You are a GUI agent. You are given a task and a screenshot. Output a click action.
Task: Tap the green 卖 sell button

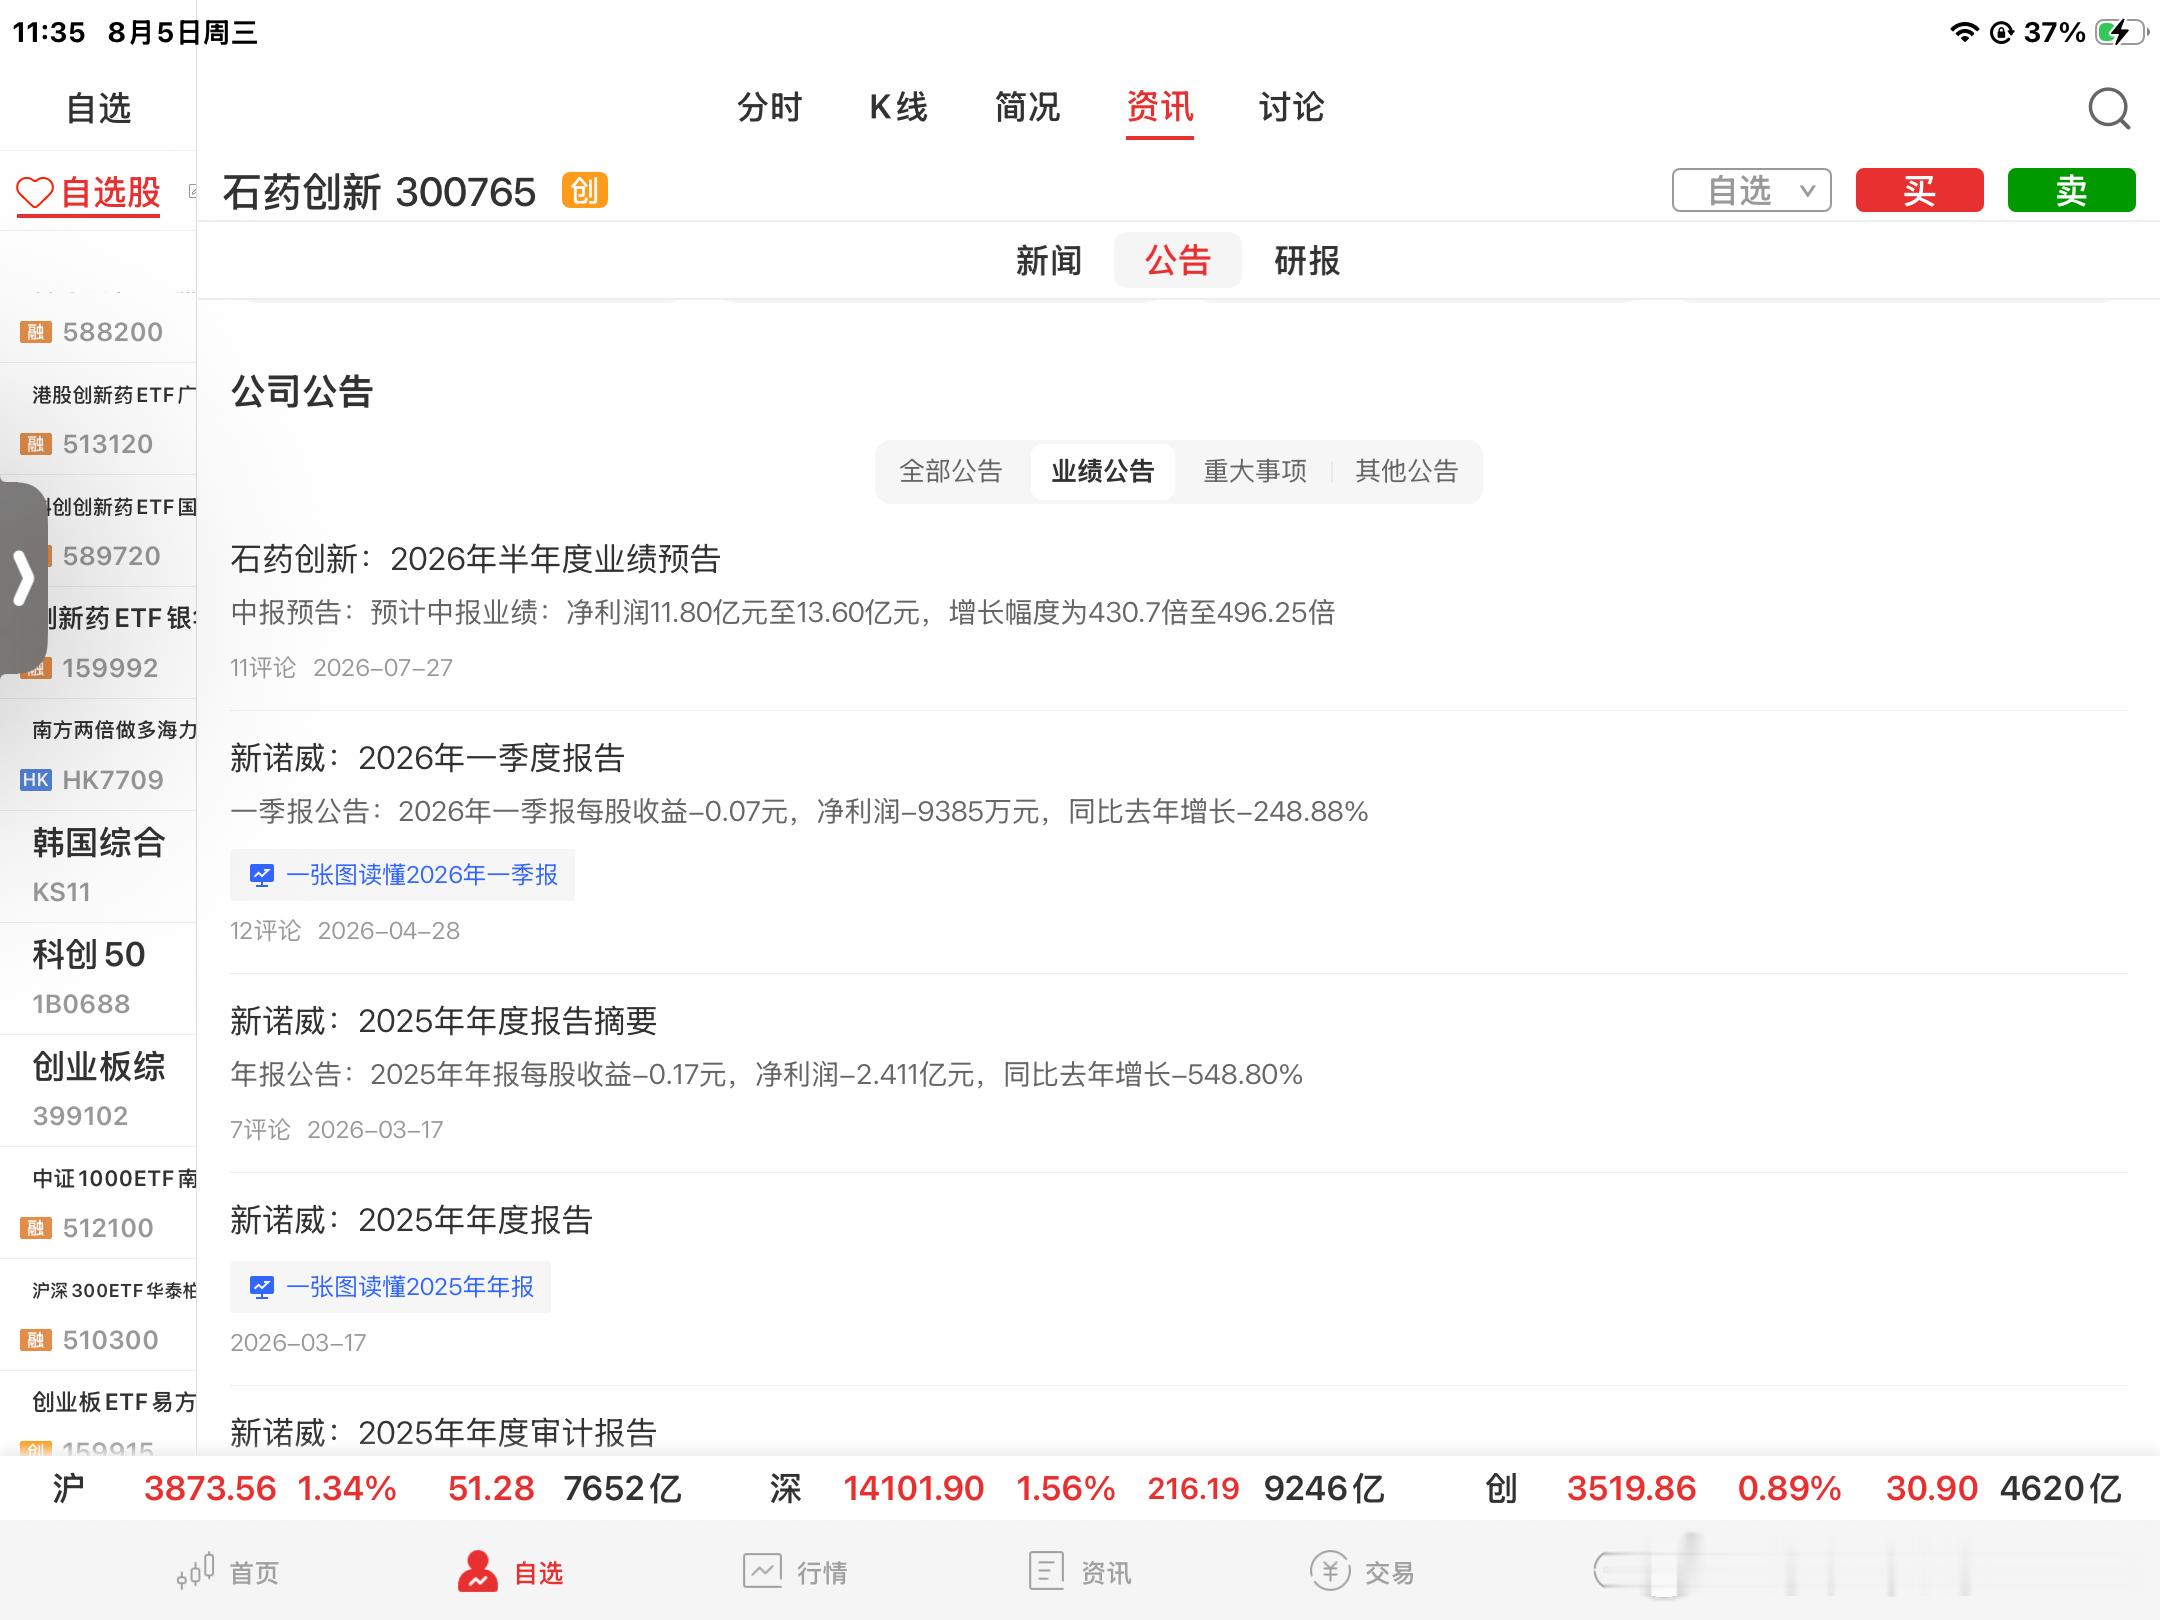(2072, 190)
